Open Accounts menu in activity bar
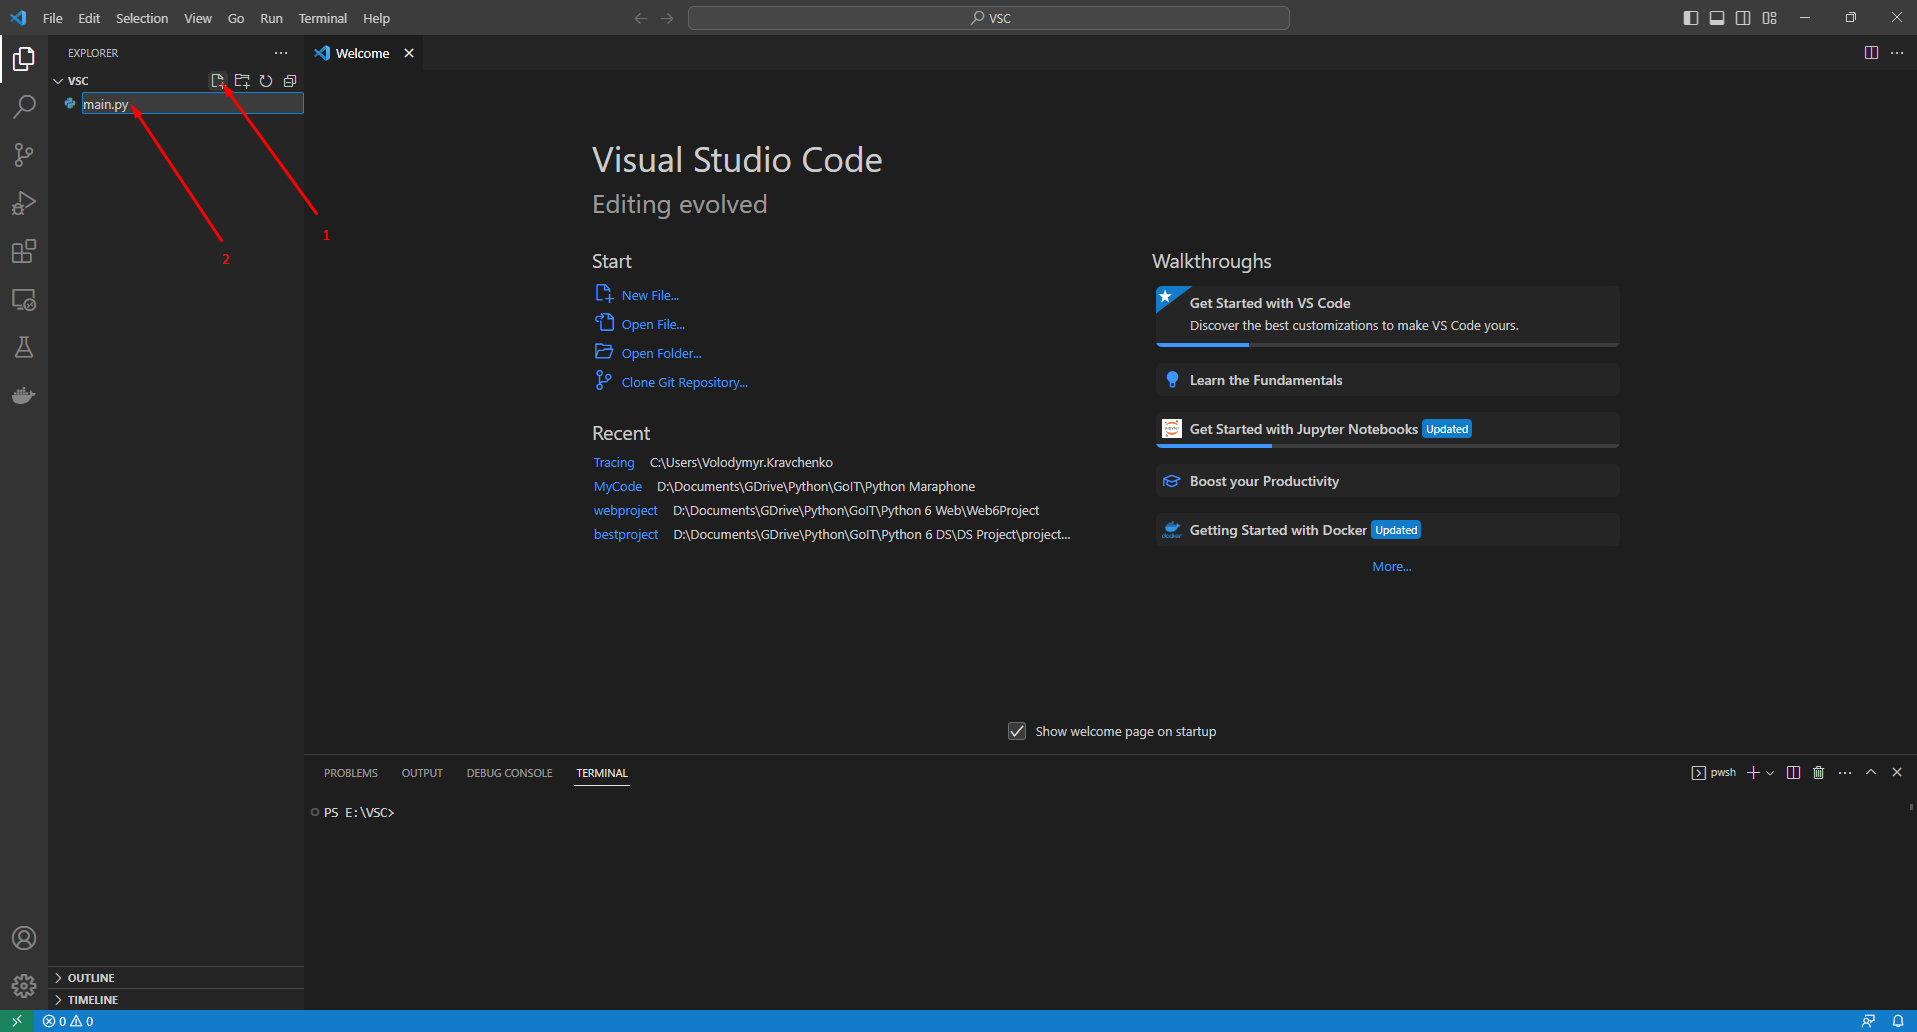 24,938
